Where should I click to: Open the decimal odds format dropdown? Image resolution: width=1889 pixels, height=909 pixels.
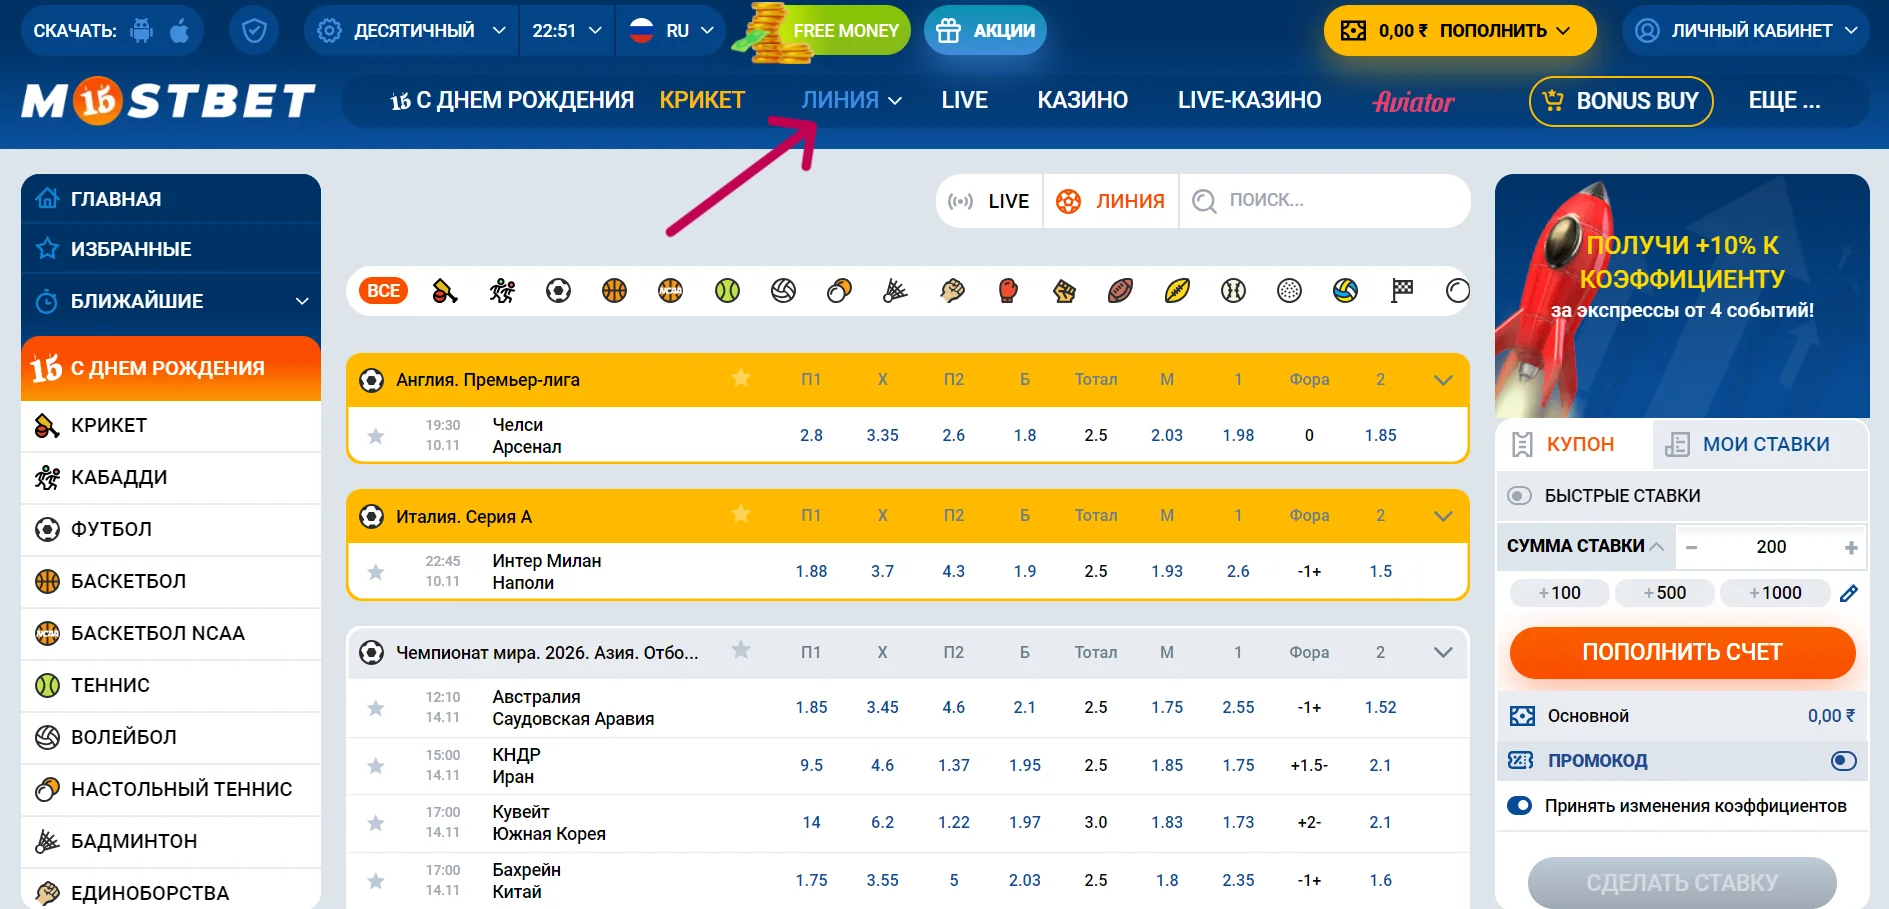pos(412,31)
